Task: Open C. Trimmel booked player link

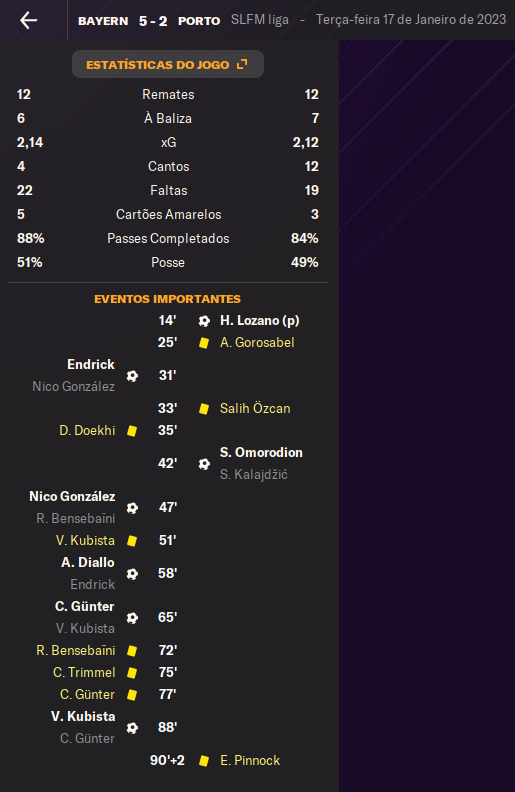Action: click(x=84, y=673)
